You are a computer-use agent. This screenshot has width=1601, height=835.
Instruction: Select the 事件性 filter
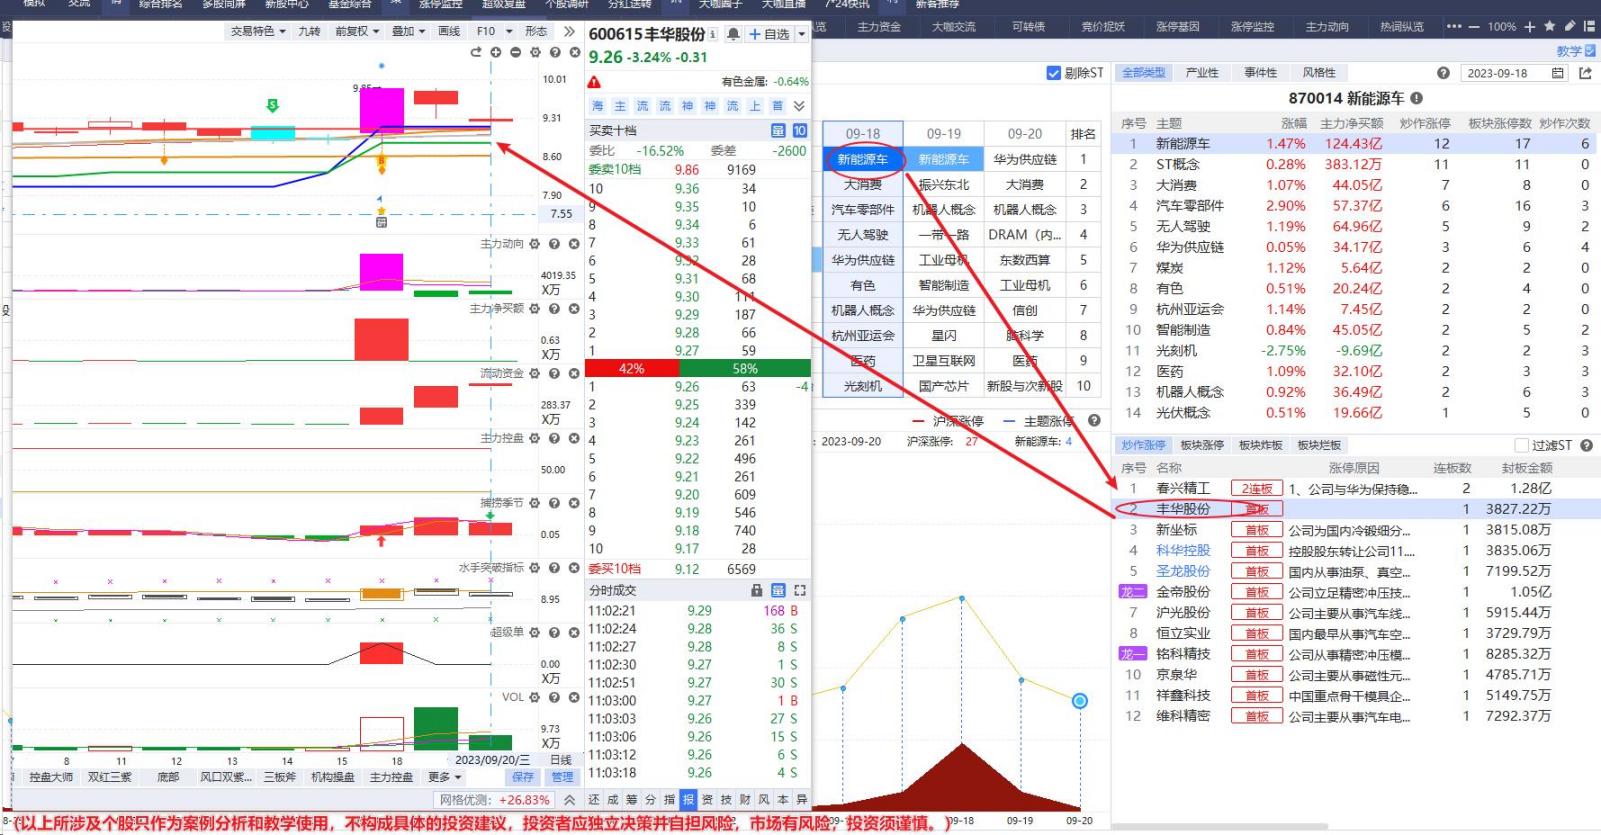(1260, 73)
